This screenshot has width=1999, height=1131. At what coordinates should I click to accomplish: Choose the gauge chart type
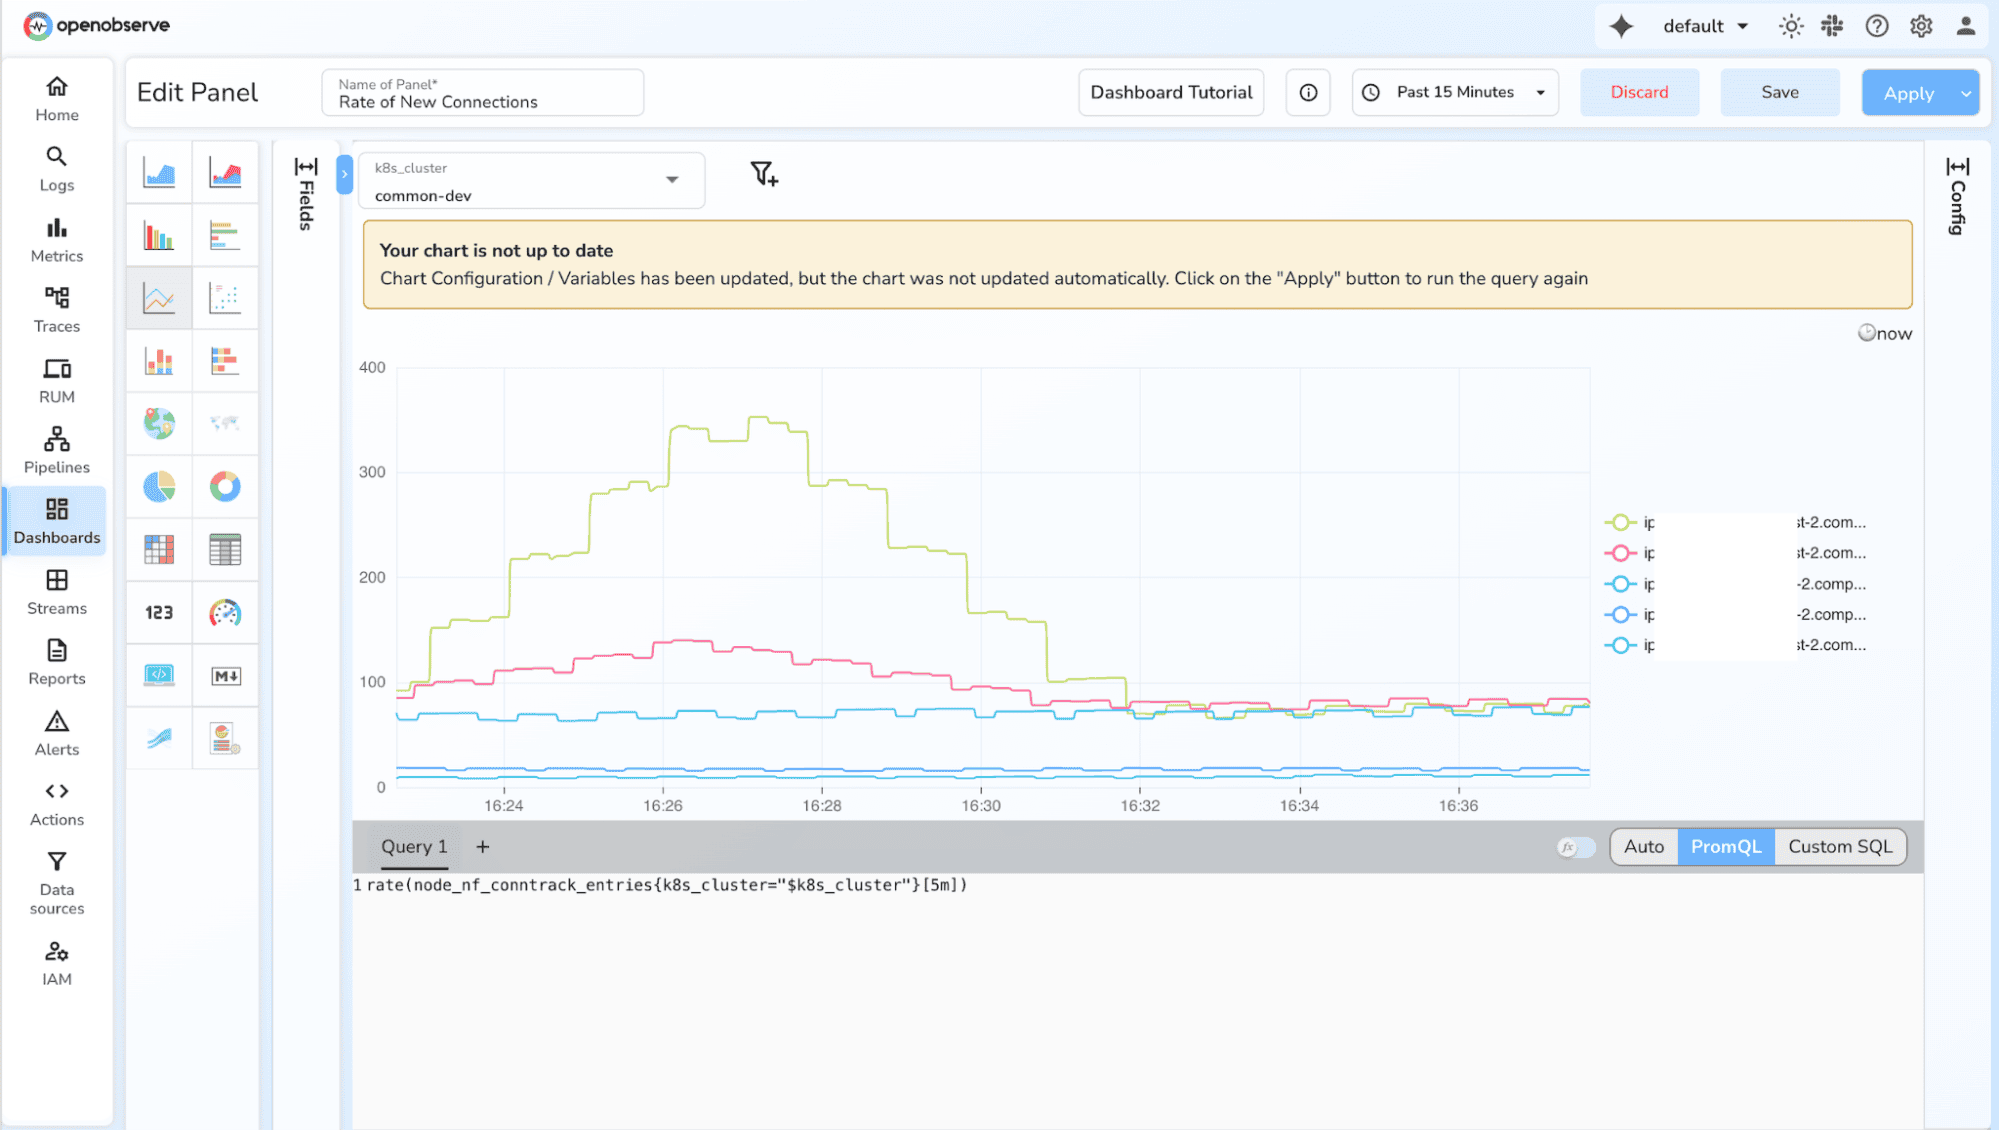pyautogui.click(x=226, y=613)
